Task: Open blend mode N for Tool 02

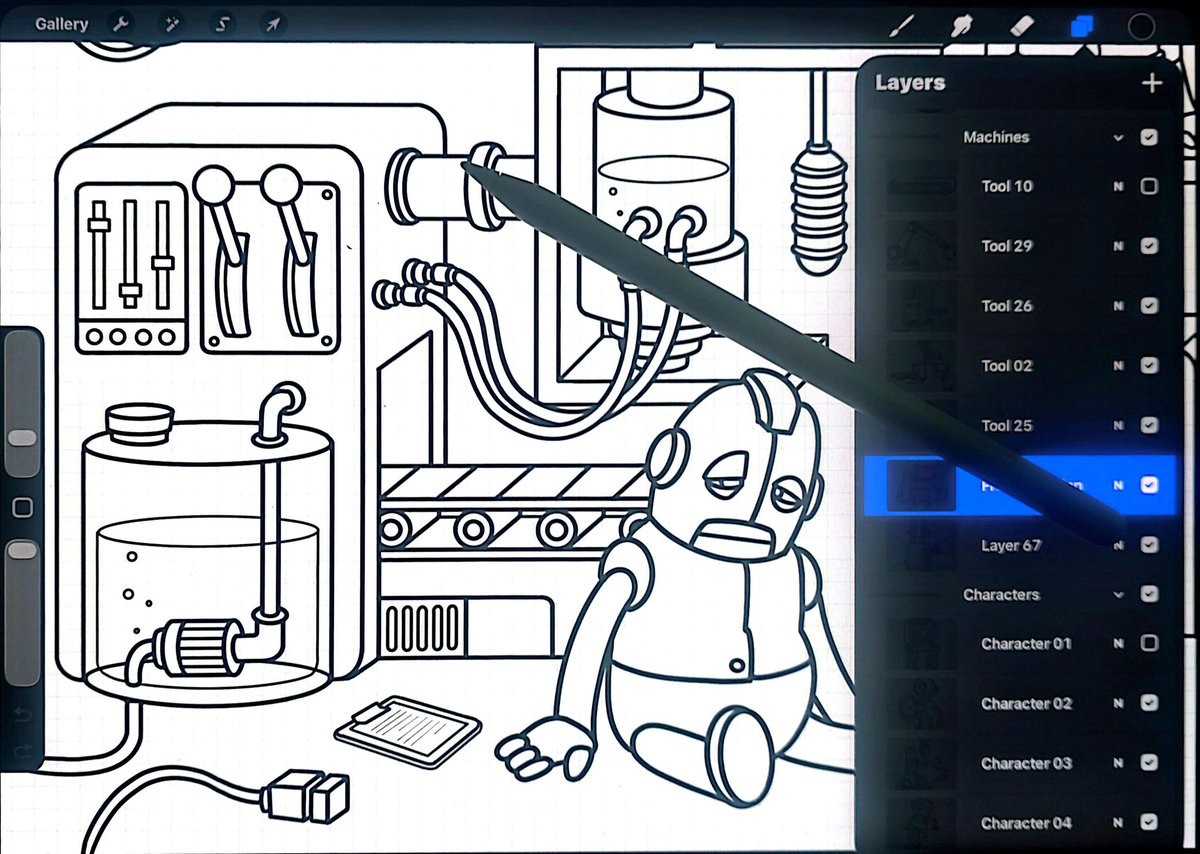Action: (1118, 366)
